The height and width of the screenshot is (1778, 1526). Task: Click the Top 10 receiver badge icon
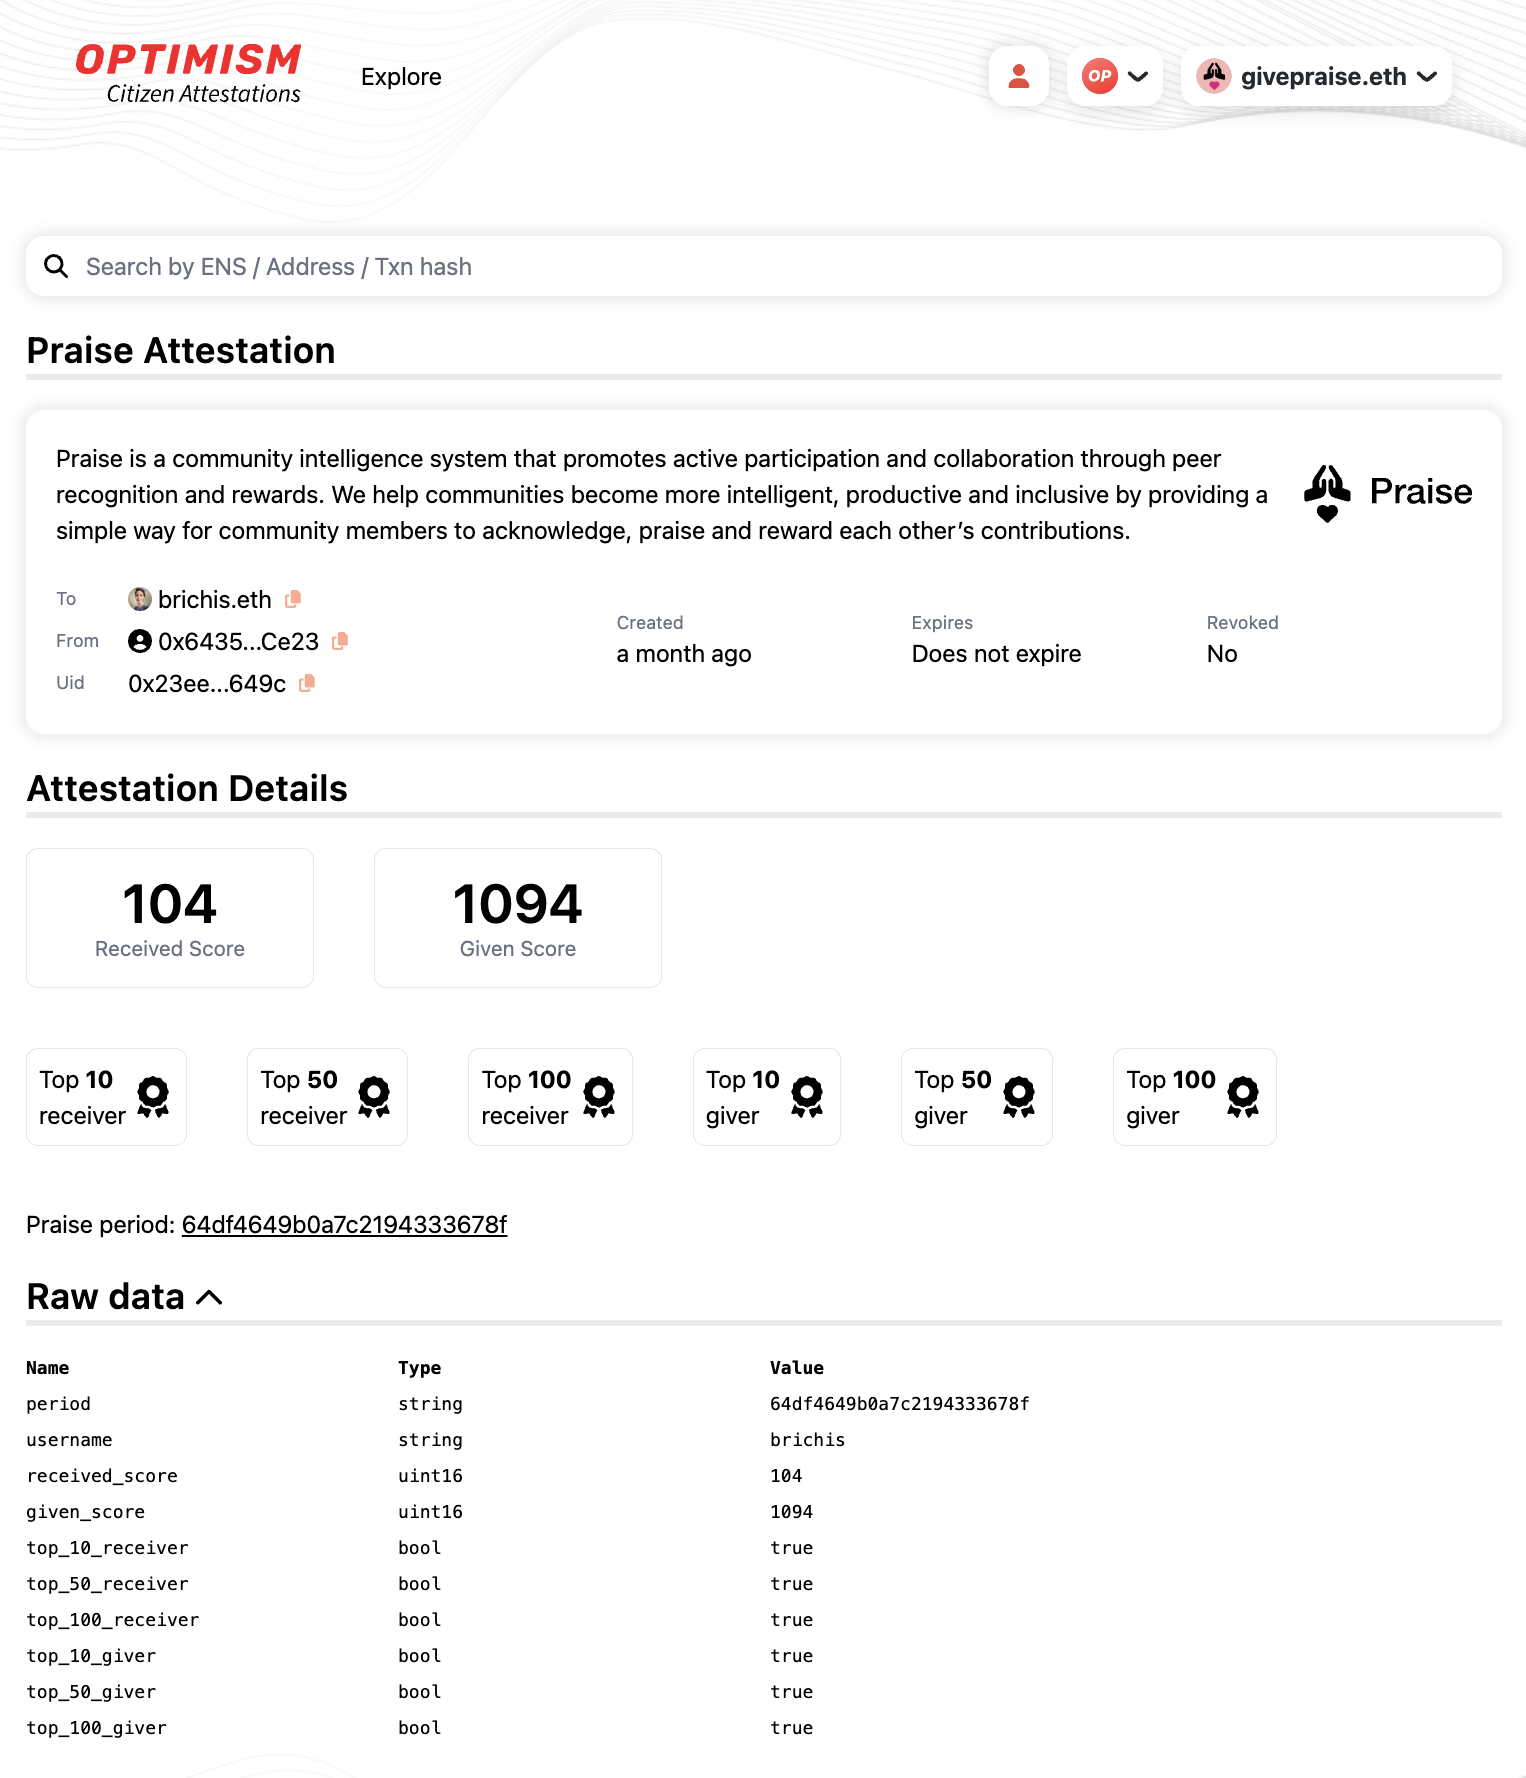[153, 1097]
